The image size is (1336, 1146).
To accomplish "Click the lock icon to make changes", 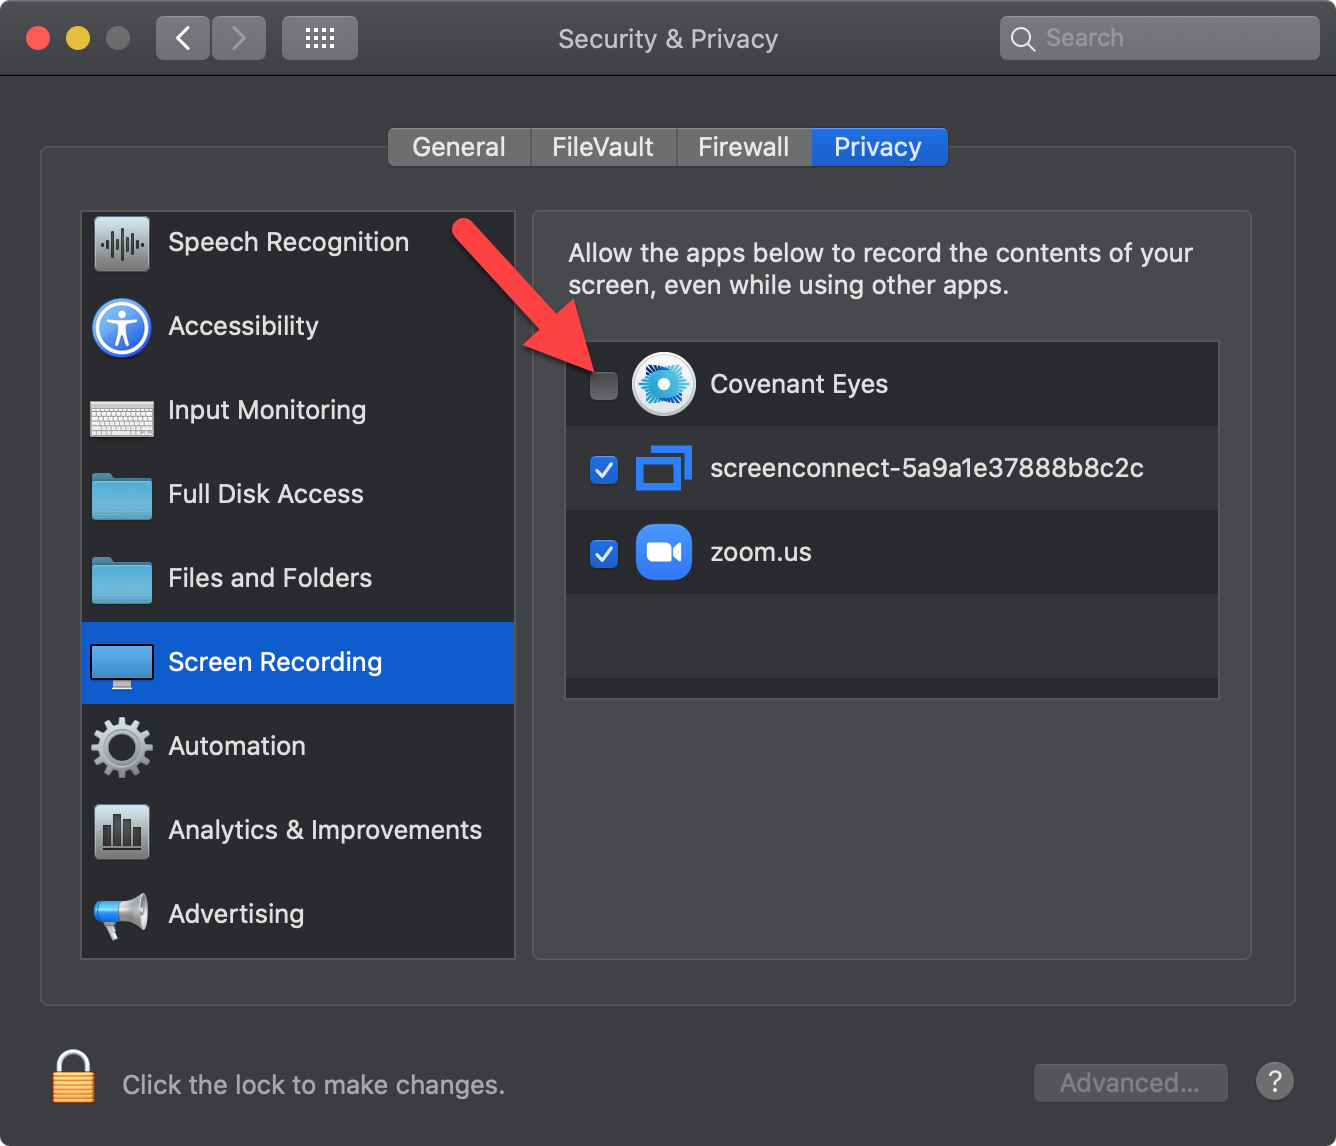I will 73,1078.
